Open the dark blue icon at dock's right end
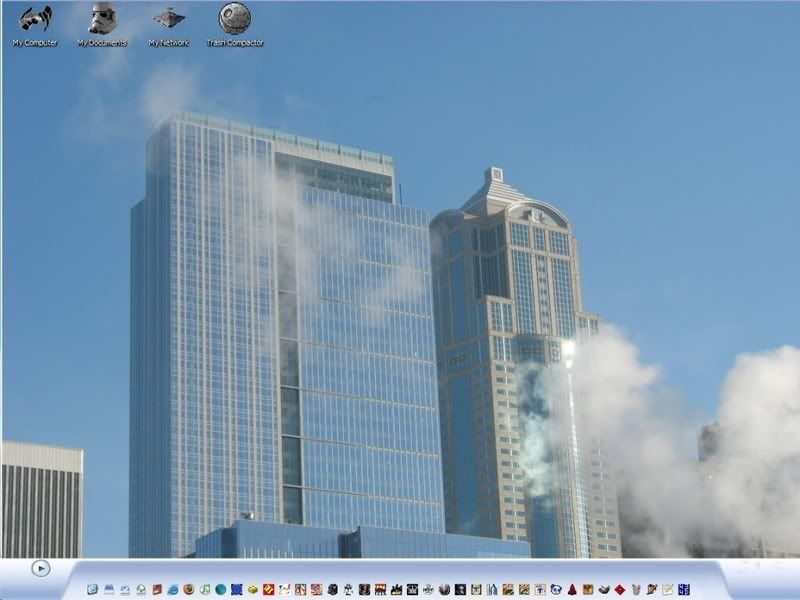 tap(684, 589)
